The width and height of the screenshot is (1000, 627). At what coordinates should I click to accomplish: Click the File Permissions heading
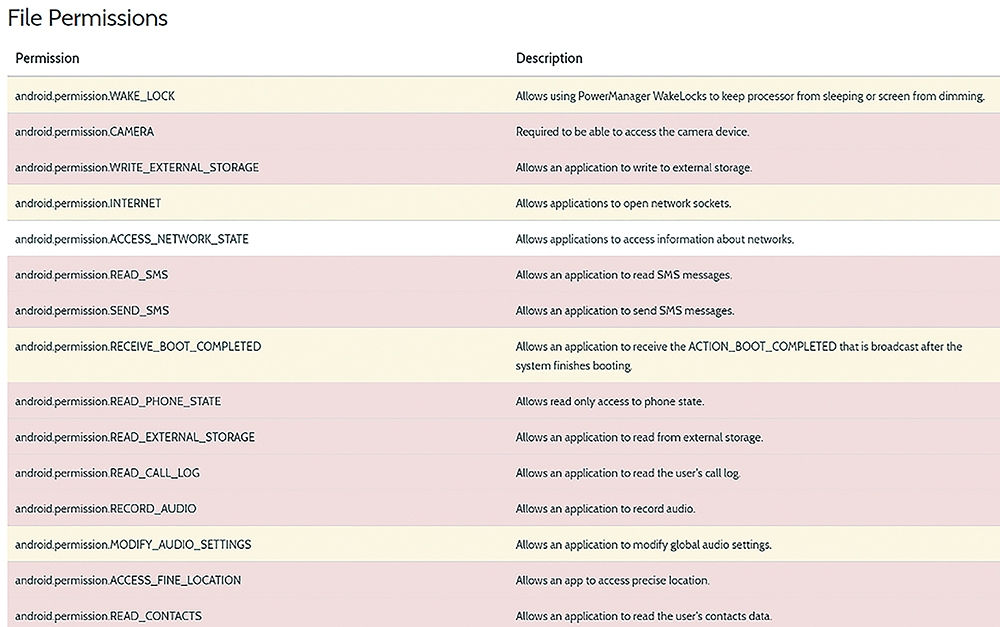tap(87, 18)
